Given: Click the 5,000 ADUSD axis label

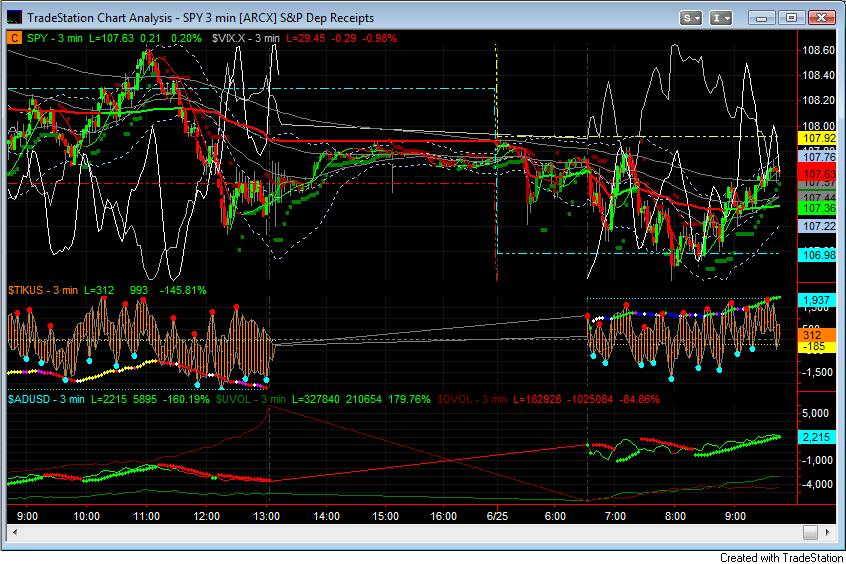Looking at the screenshot, I should (815, 413).
